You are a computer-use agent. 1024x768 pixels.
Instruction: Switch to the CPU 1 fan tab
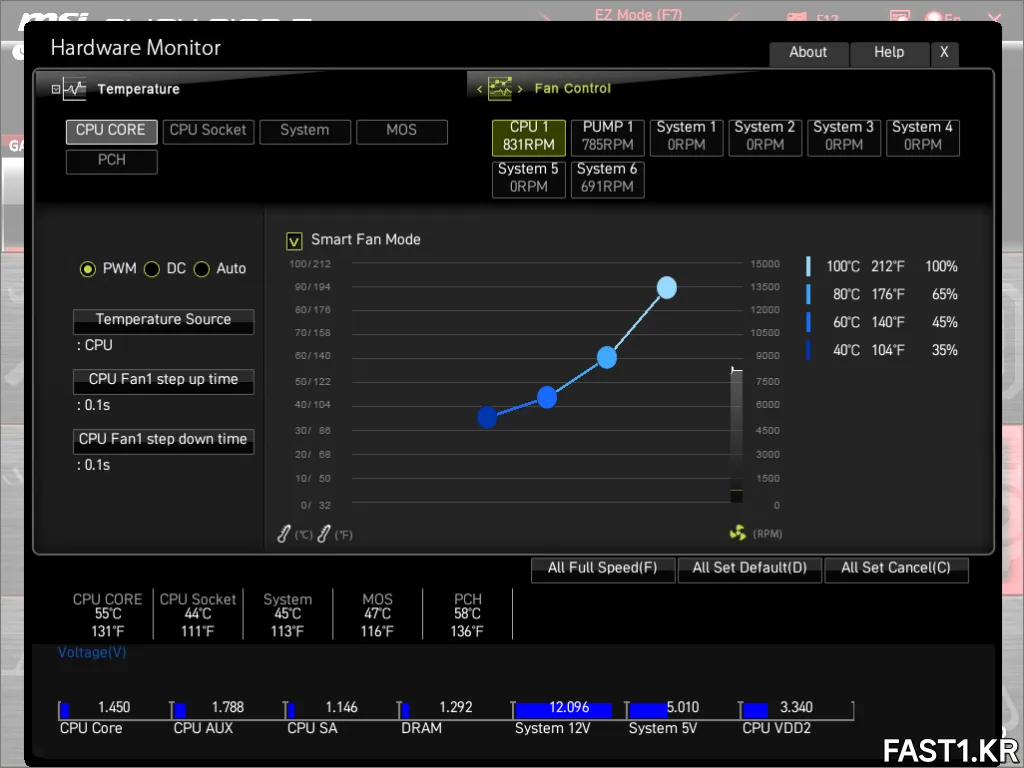[x=528, y=136]
